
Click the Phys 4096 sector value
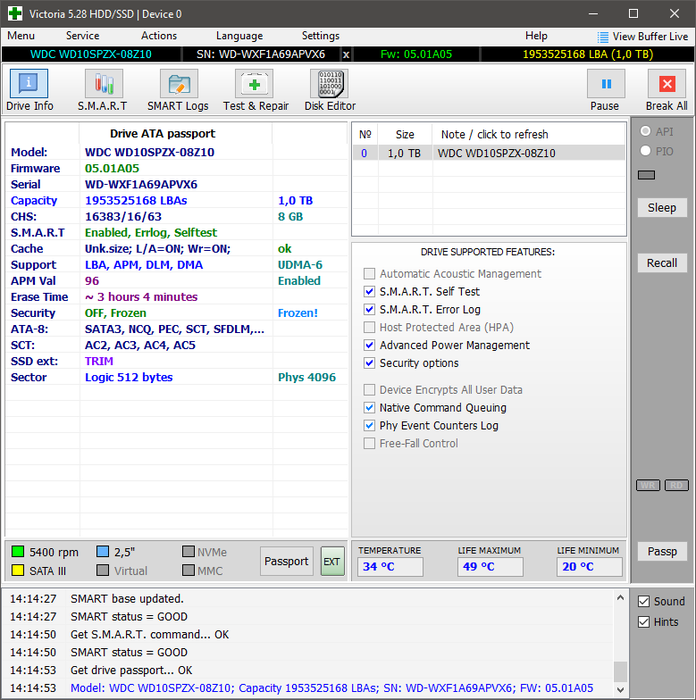tap(307, 377)
